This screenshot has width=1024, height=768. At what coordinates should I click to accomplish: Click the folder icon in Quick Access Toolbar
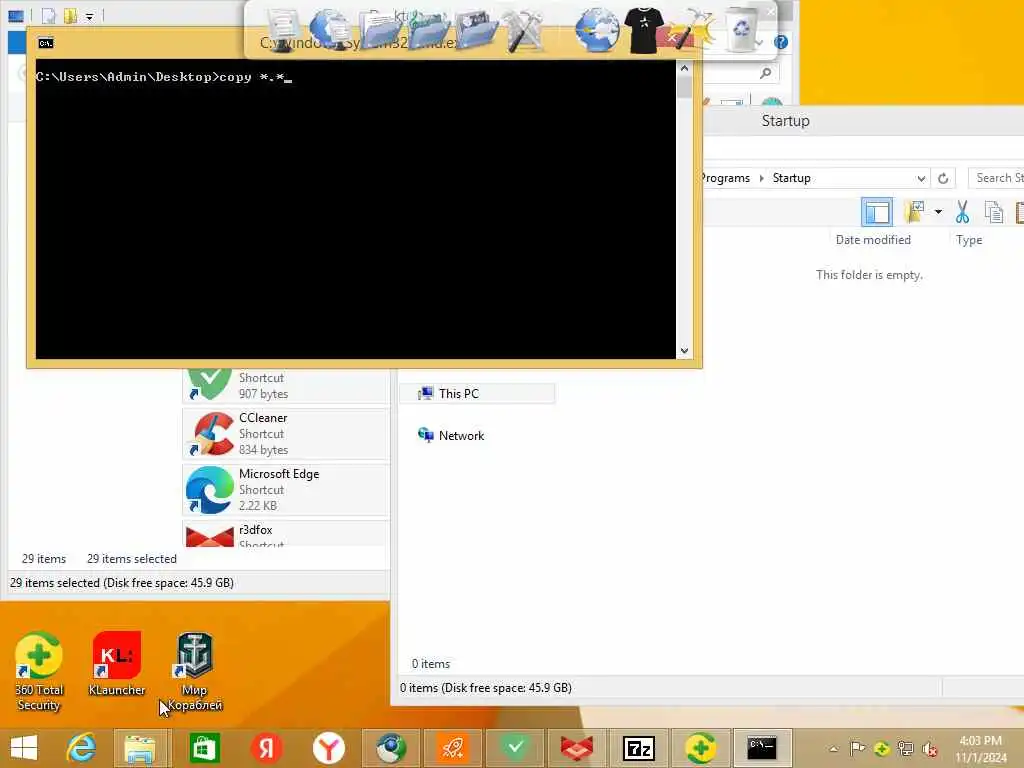coord(70,16)
